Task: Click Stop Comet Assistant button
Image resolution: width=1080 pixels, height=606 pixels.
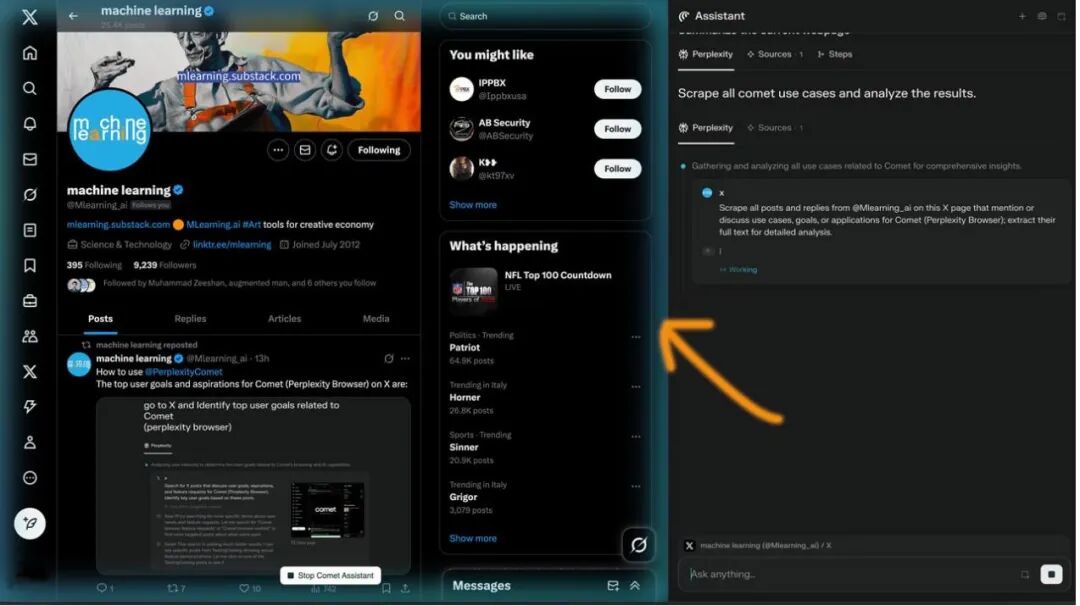Action: coord(331,576)
